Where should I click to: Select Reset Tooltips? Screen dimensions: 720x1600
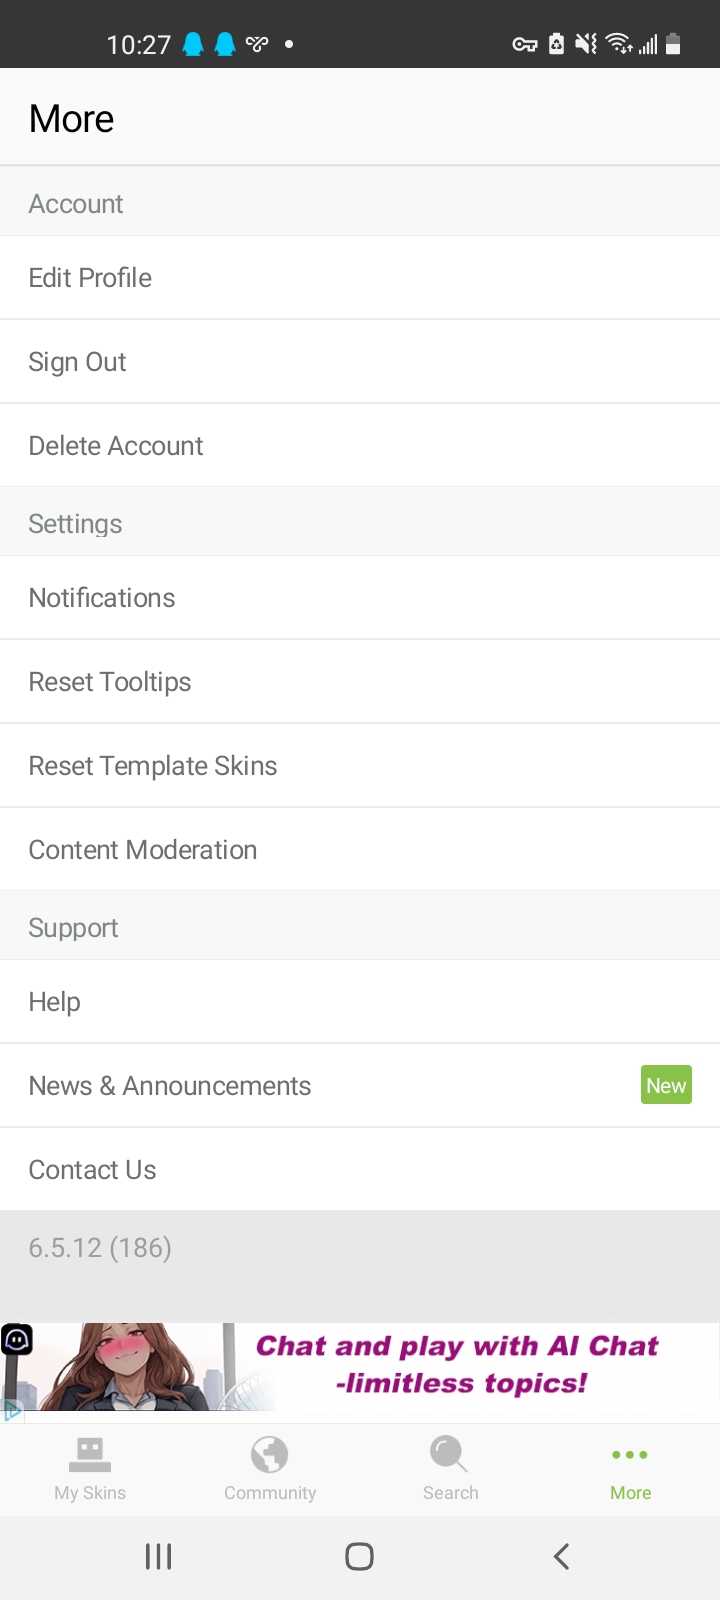click(360, 682)
